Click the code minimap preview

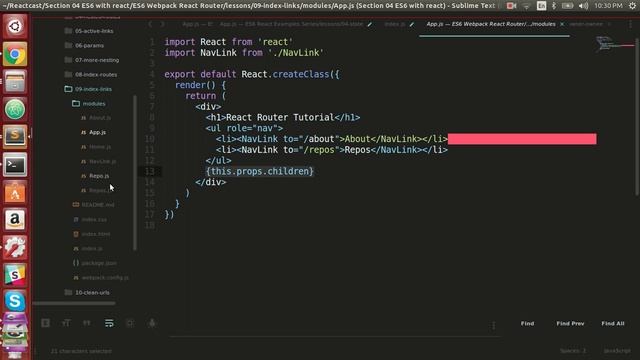614,44
